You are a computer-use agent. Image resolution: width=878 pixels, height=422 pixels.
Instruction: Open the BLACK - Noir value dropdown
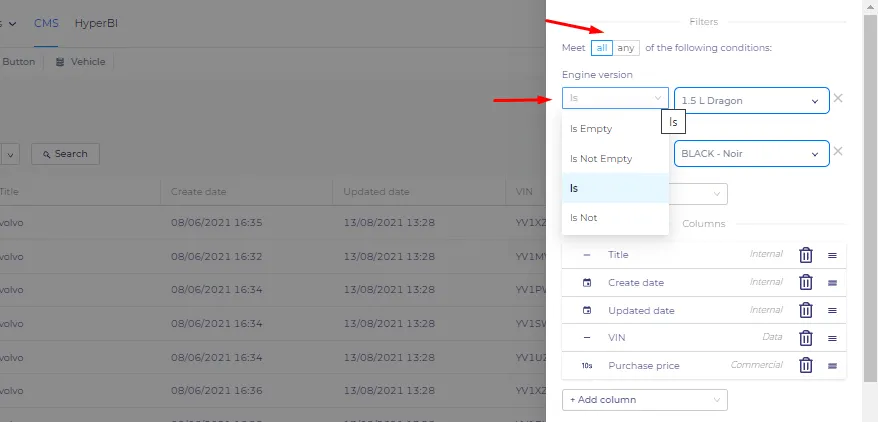tap(751, 153)
